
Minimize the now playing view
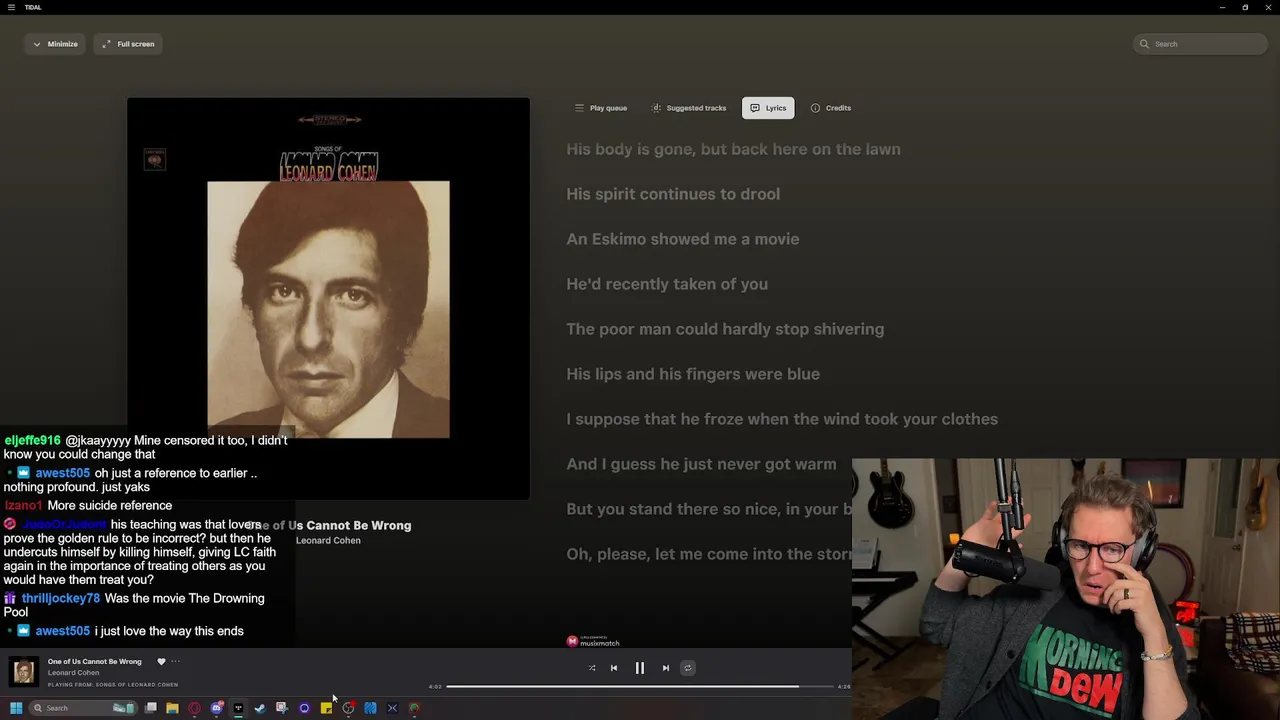(x=55, y=44)
